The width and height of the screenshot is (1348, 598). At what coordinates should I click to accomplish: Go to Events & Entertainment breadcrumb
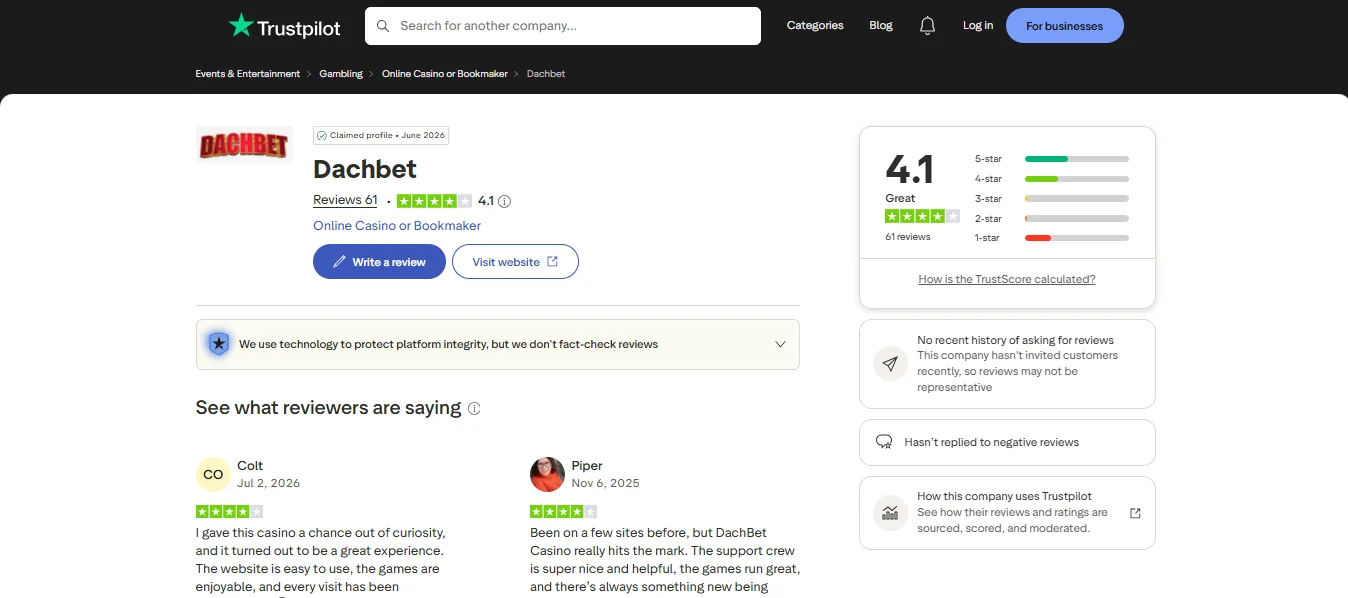[x=248, y=74]
